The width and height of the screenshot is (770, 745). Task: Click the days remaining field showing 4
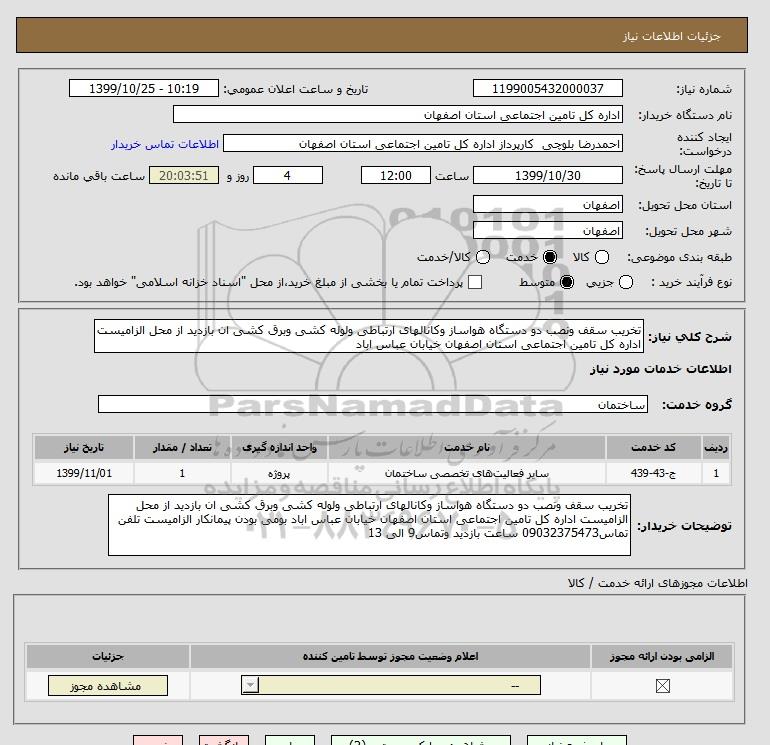[288, 175]
